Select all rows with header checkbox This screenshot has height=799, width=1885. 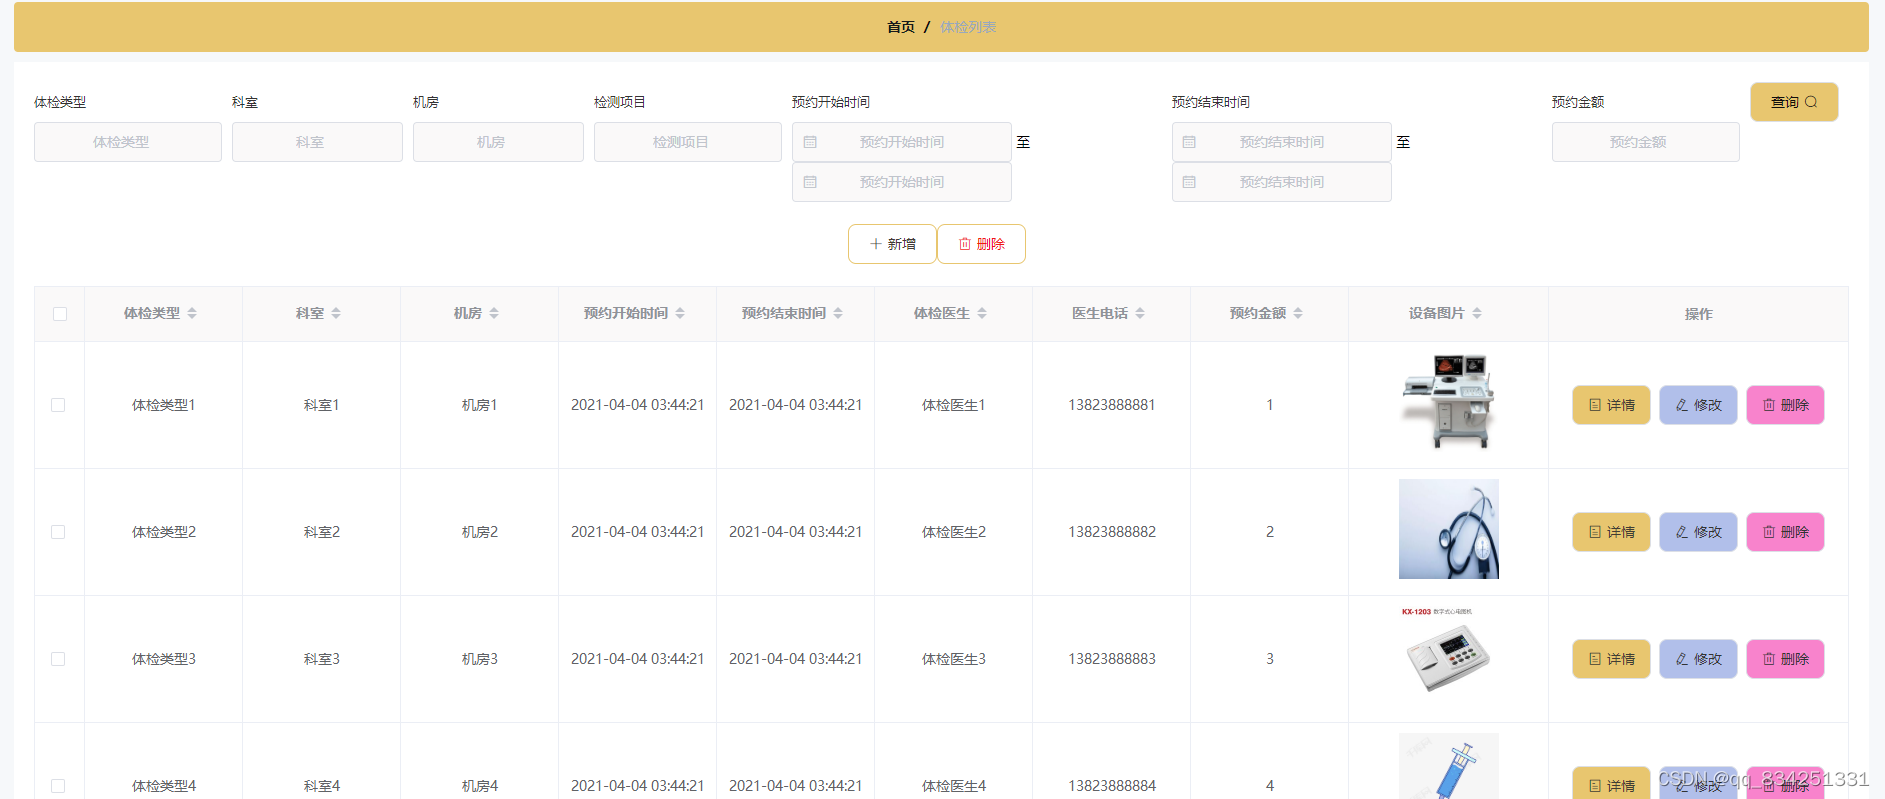tap(60, 314)
